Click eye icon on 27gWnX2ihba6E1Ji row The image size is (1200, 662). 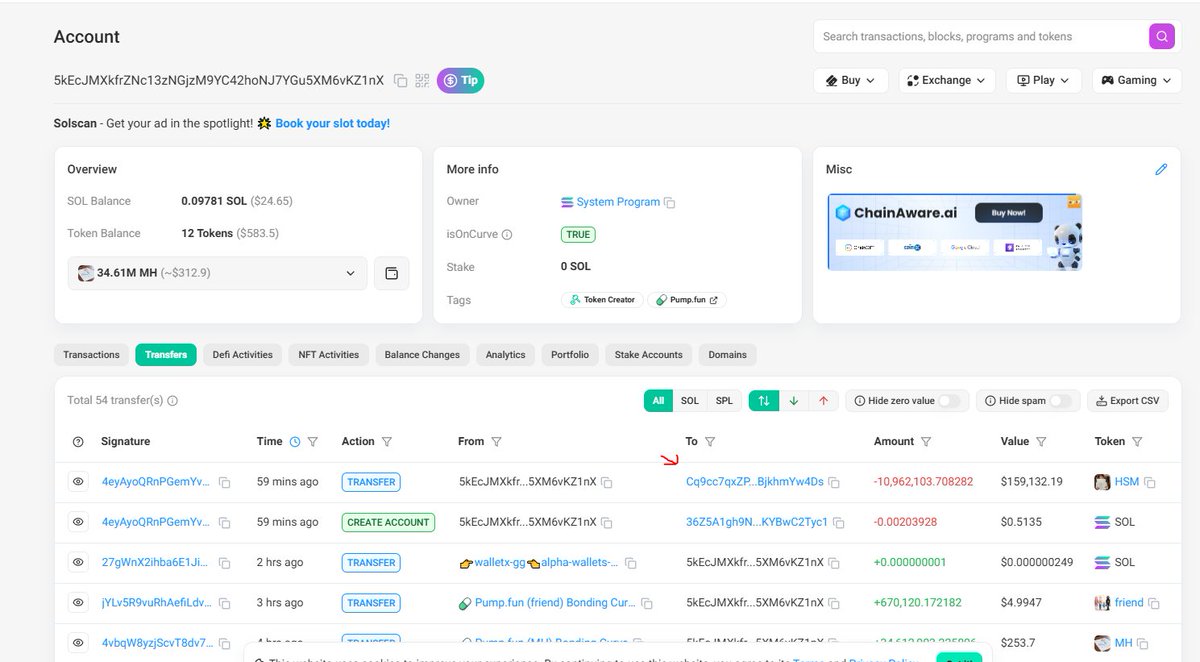[x=78, y=562]
